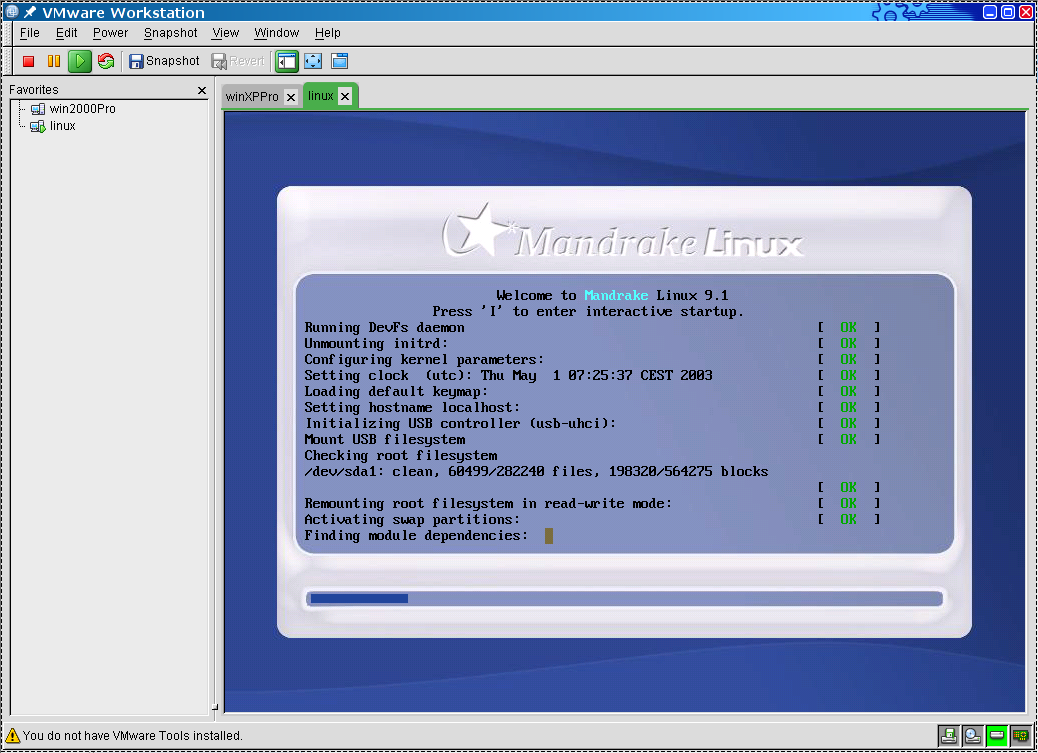
Task: Close the winXPPro tab
Action: [x=291, y=97]
